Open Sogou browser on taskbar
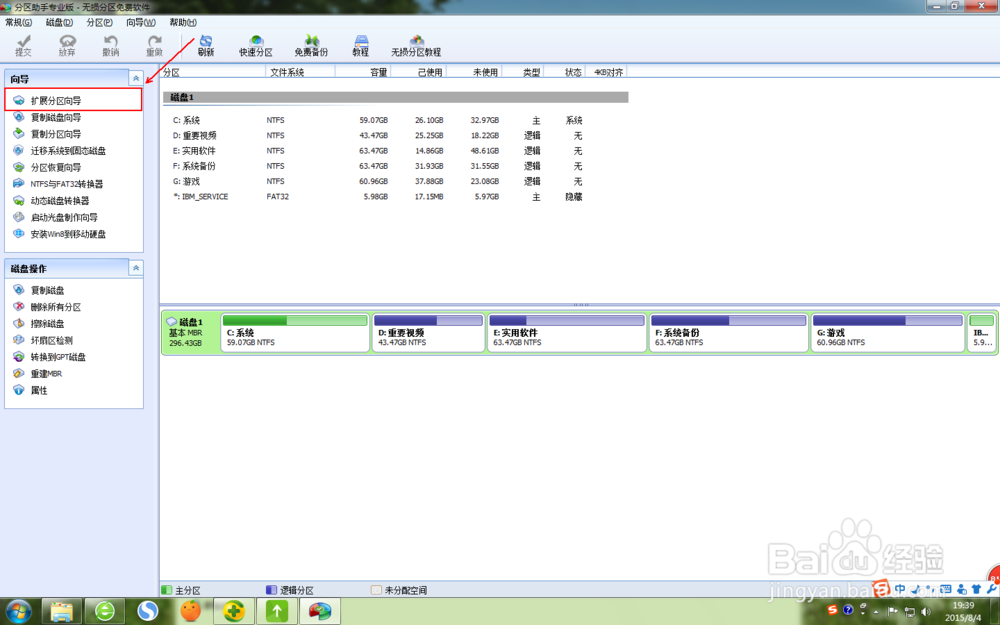The height and width of the screenshot is (625, 1000). tap(148, 611)
